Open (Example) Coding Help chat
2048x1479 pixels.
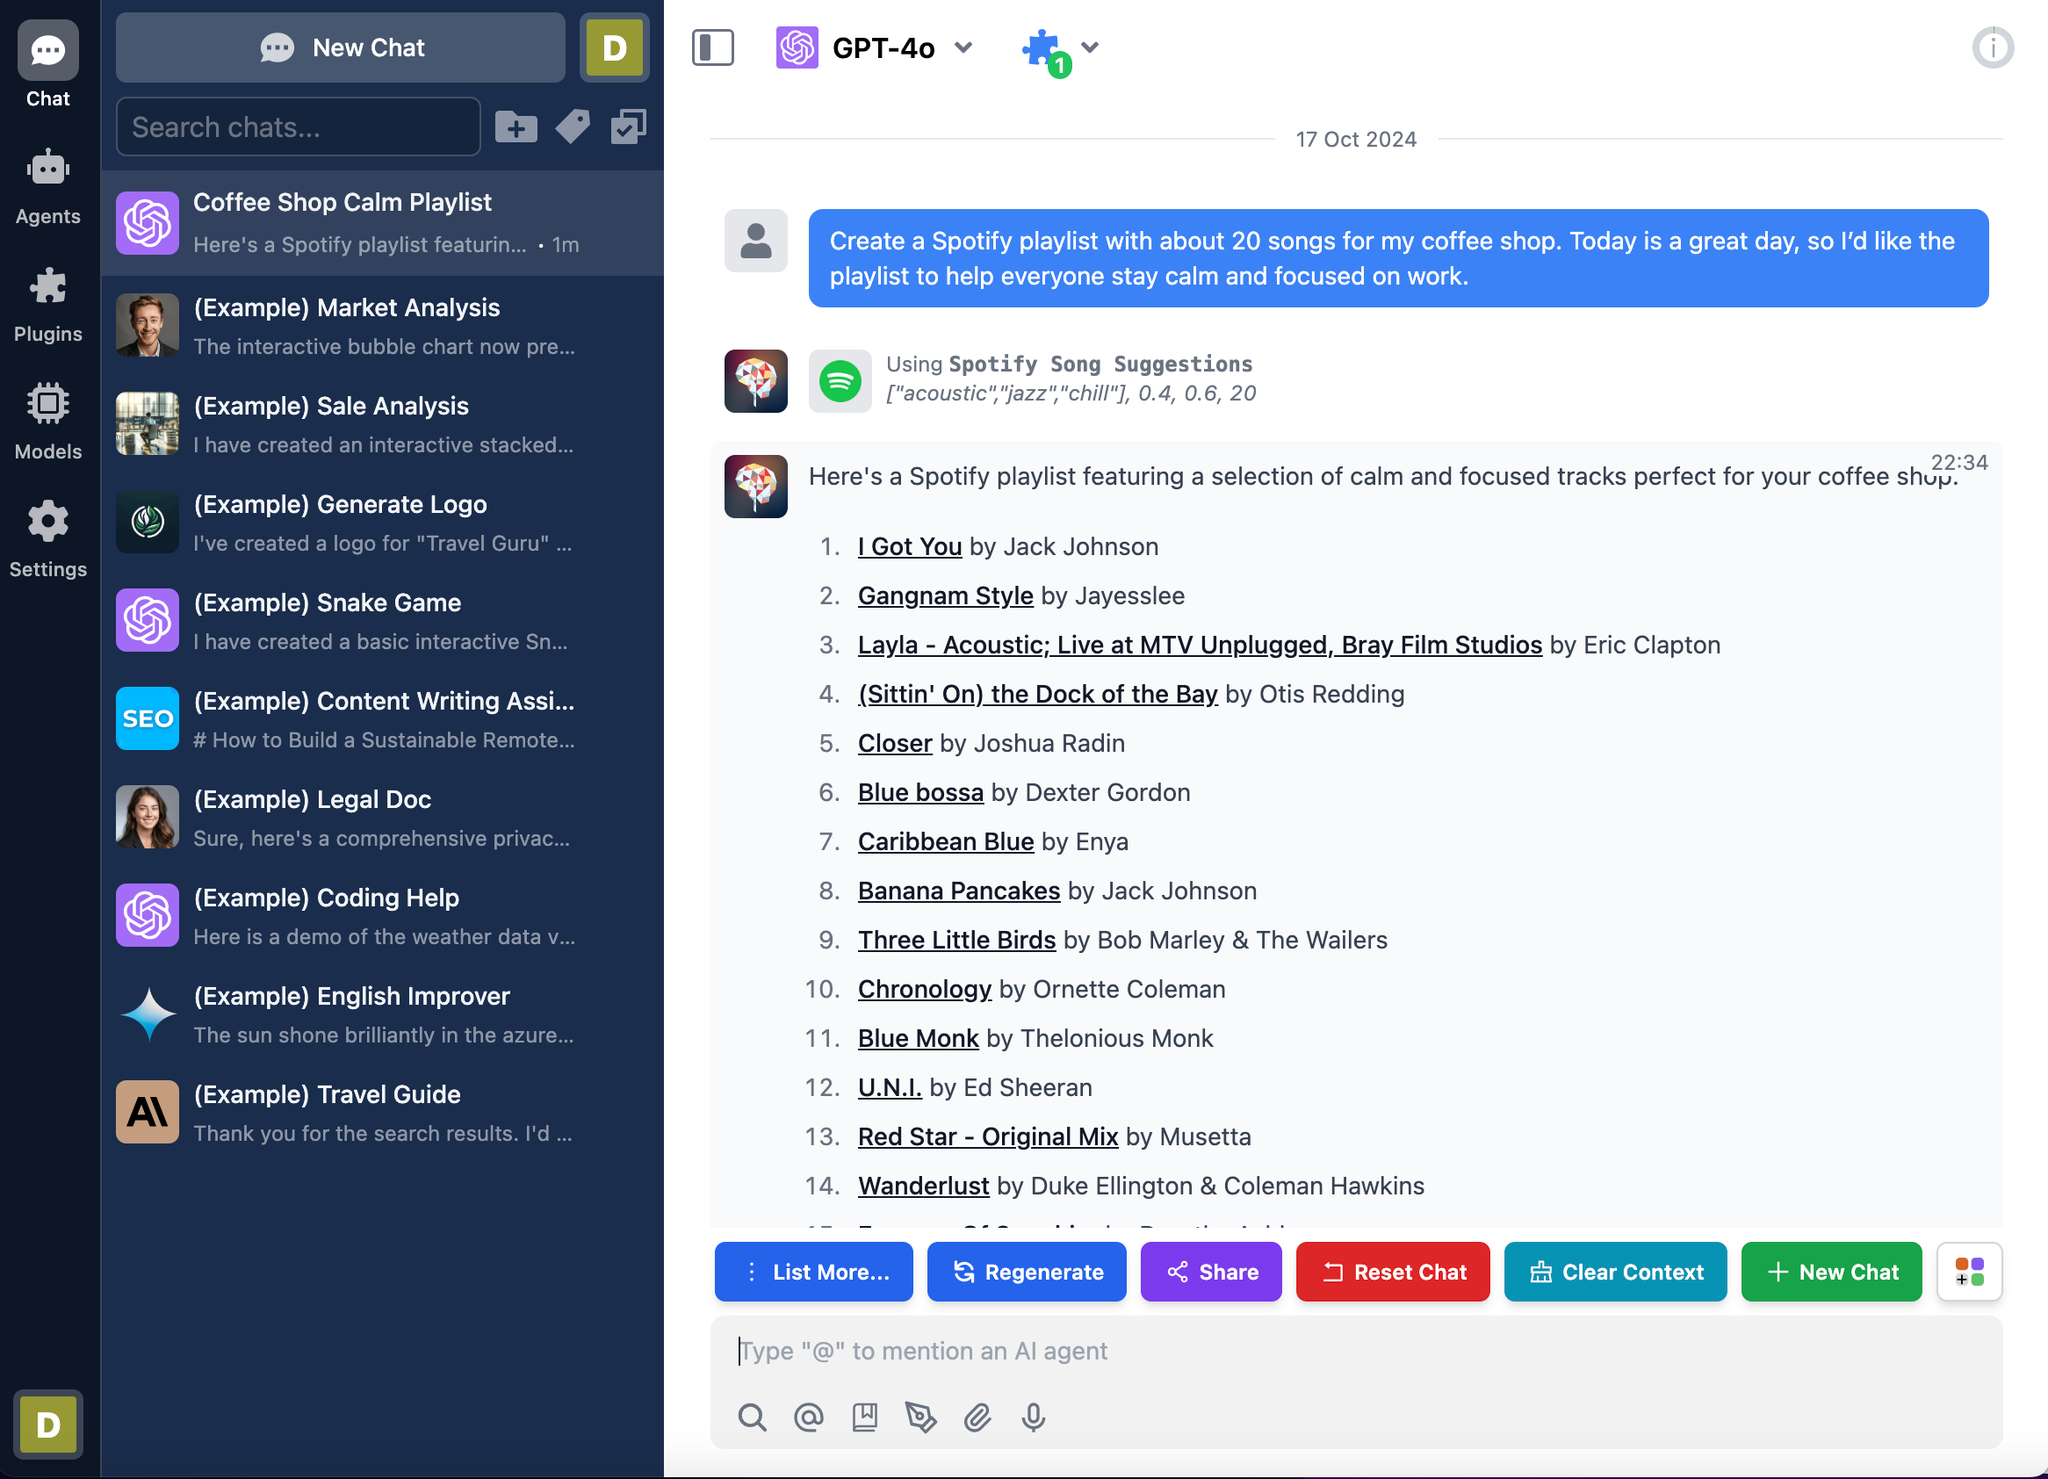[382, 916]
